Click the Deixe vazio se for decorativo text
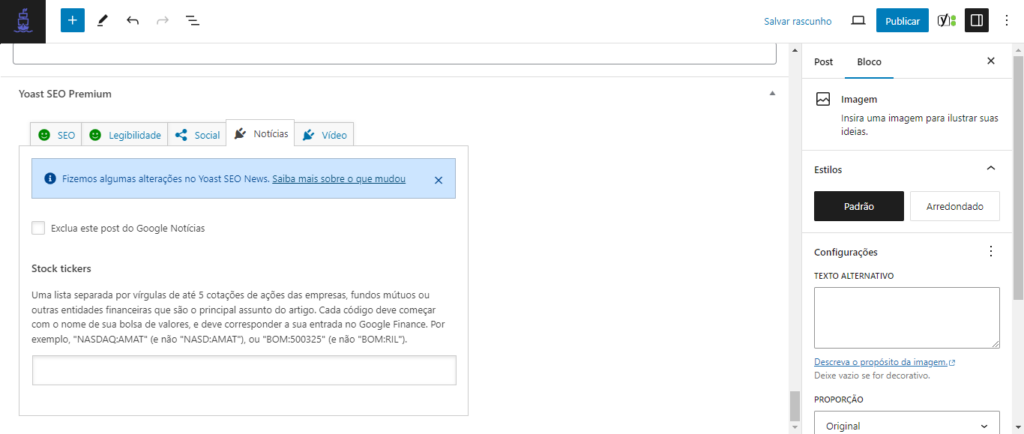Screen dimensions: 1024x434 coord(872,376)
